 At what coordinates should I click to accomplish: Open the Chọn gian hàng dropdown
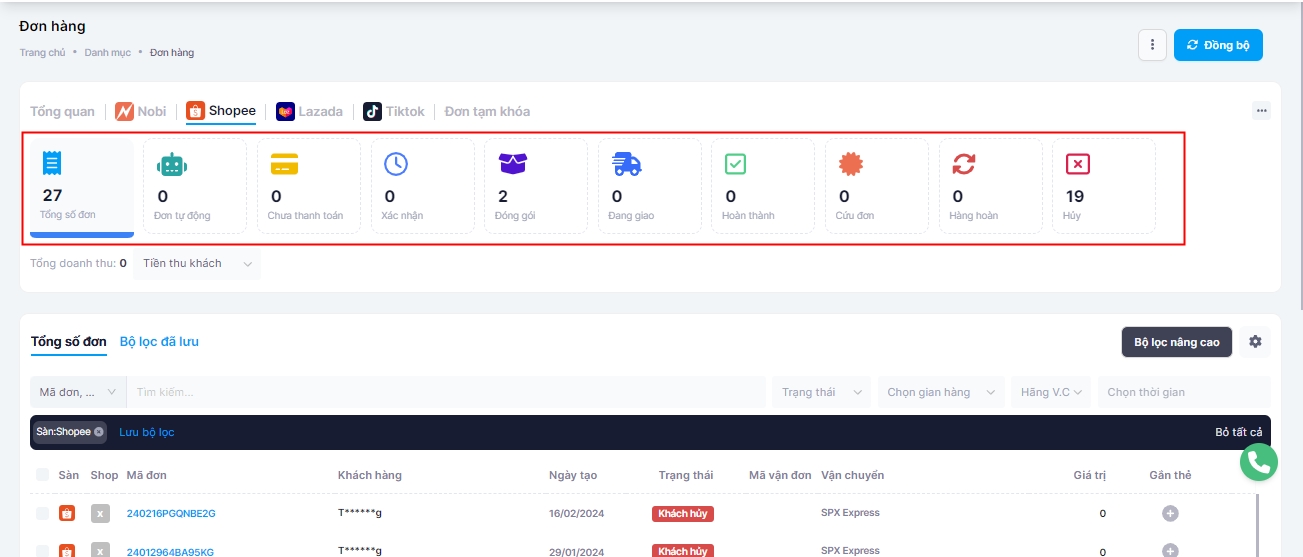pyautogui.click(x=940, y=392)
